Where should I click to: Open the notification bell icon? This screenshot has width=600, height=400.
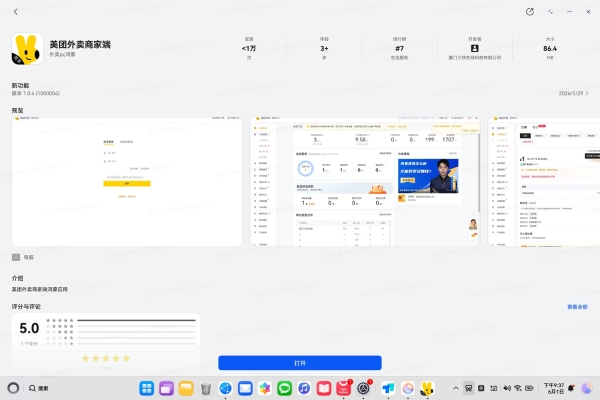click(x=571, y=388)
